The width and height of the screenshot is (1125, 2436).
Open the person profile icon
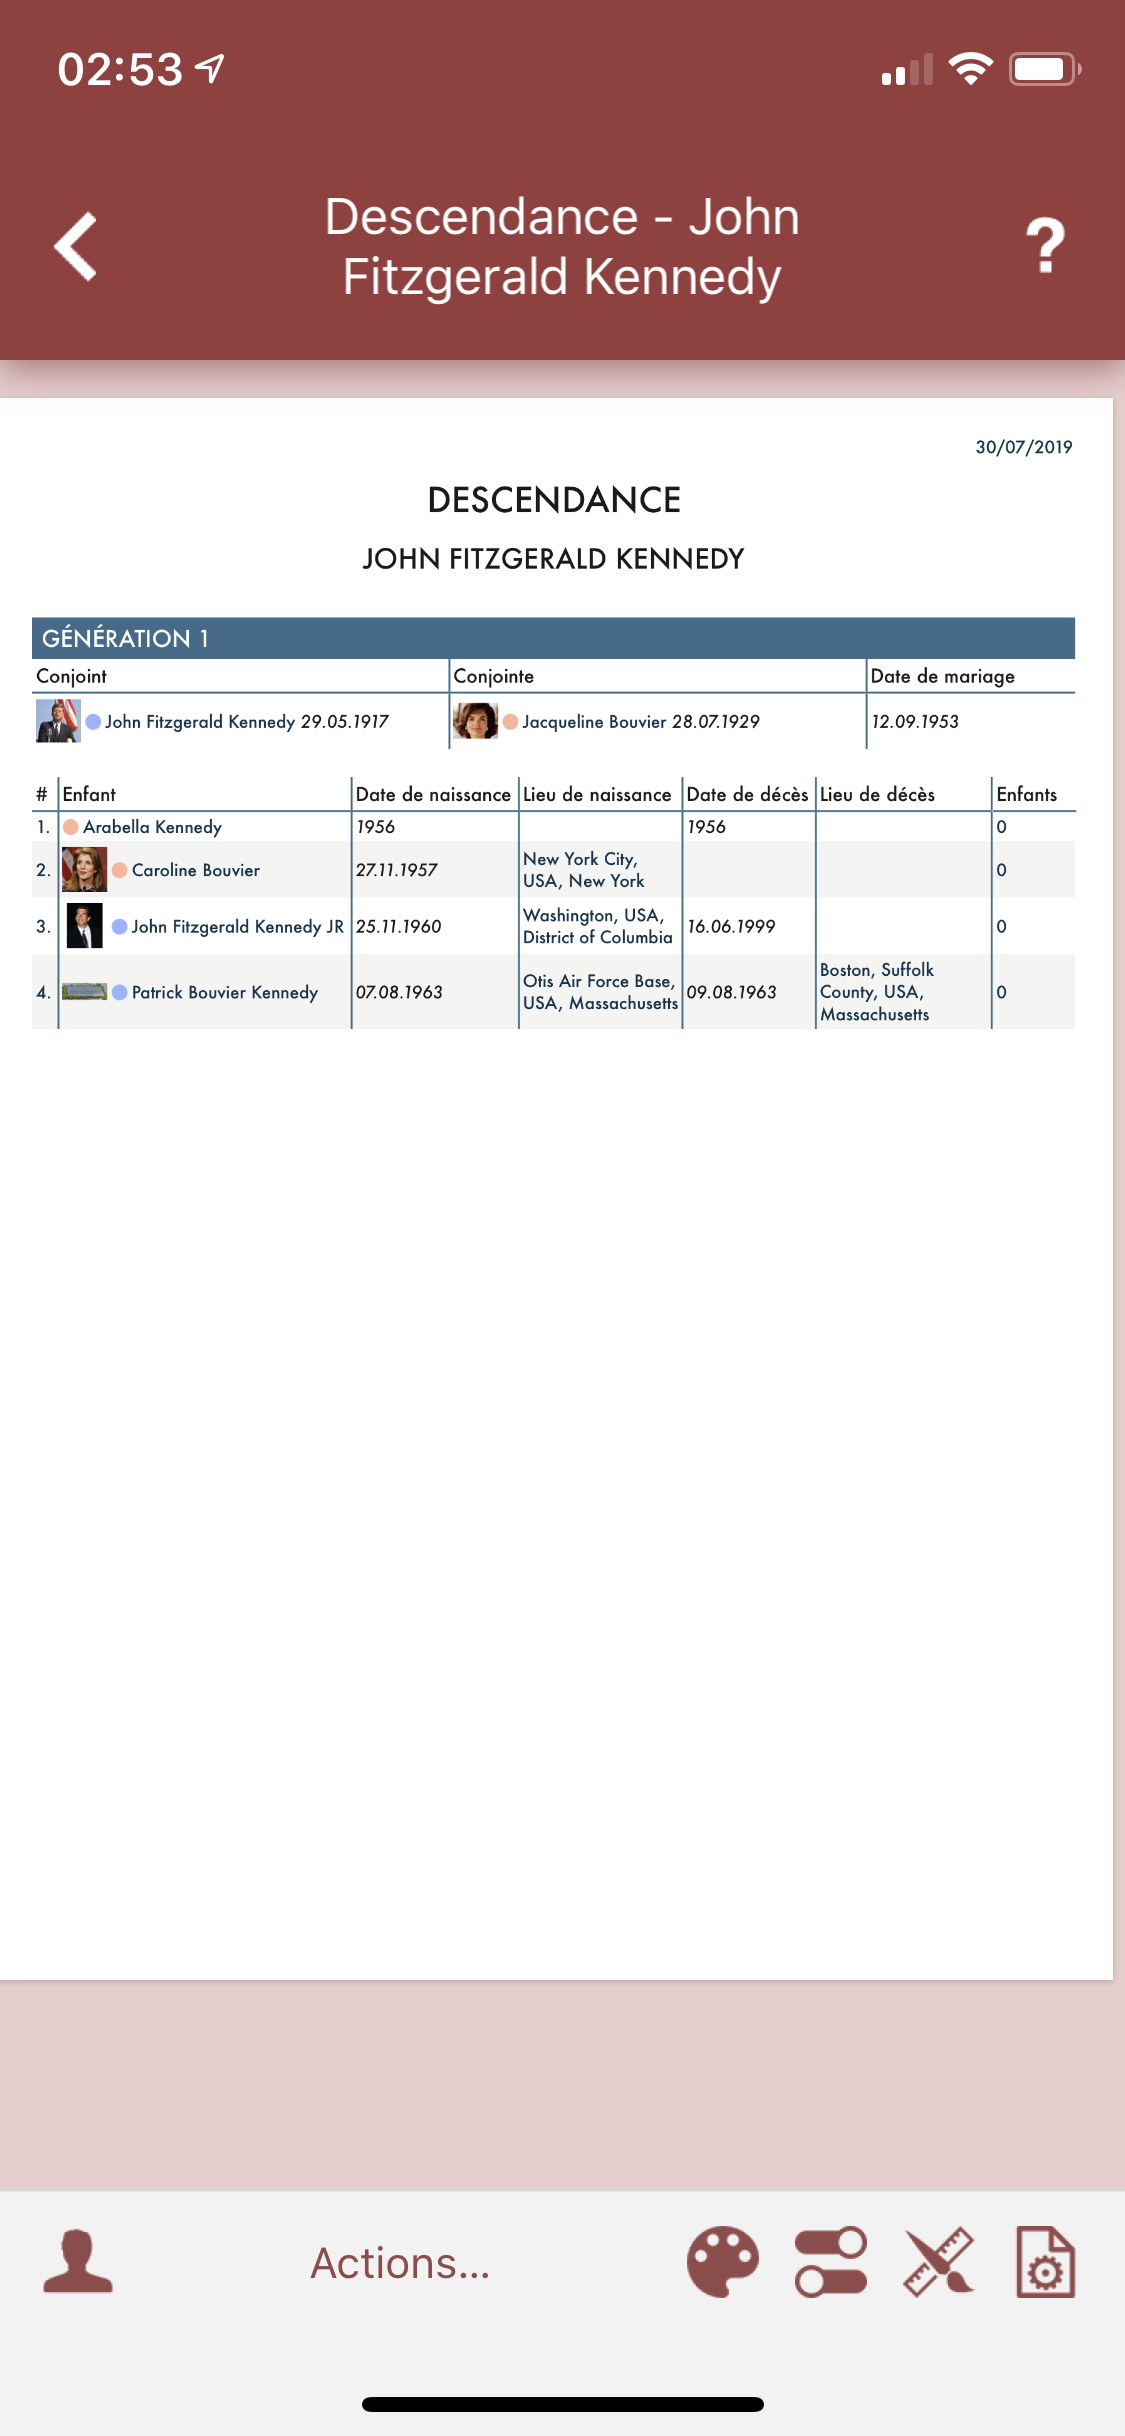(x=78, y=2262)
